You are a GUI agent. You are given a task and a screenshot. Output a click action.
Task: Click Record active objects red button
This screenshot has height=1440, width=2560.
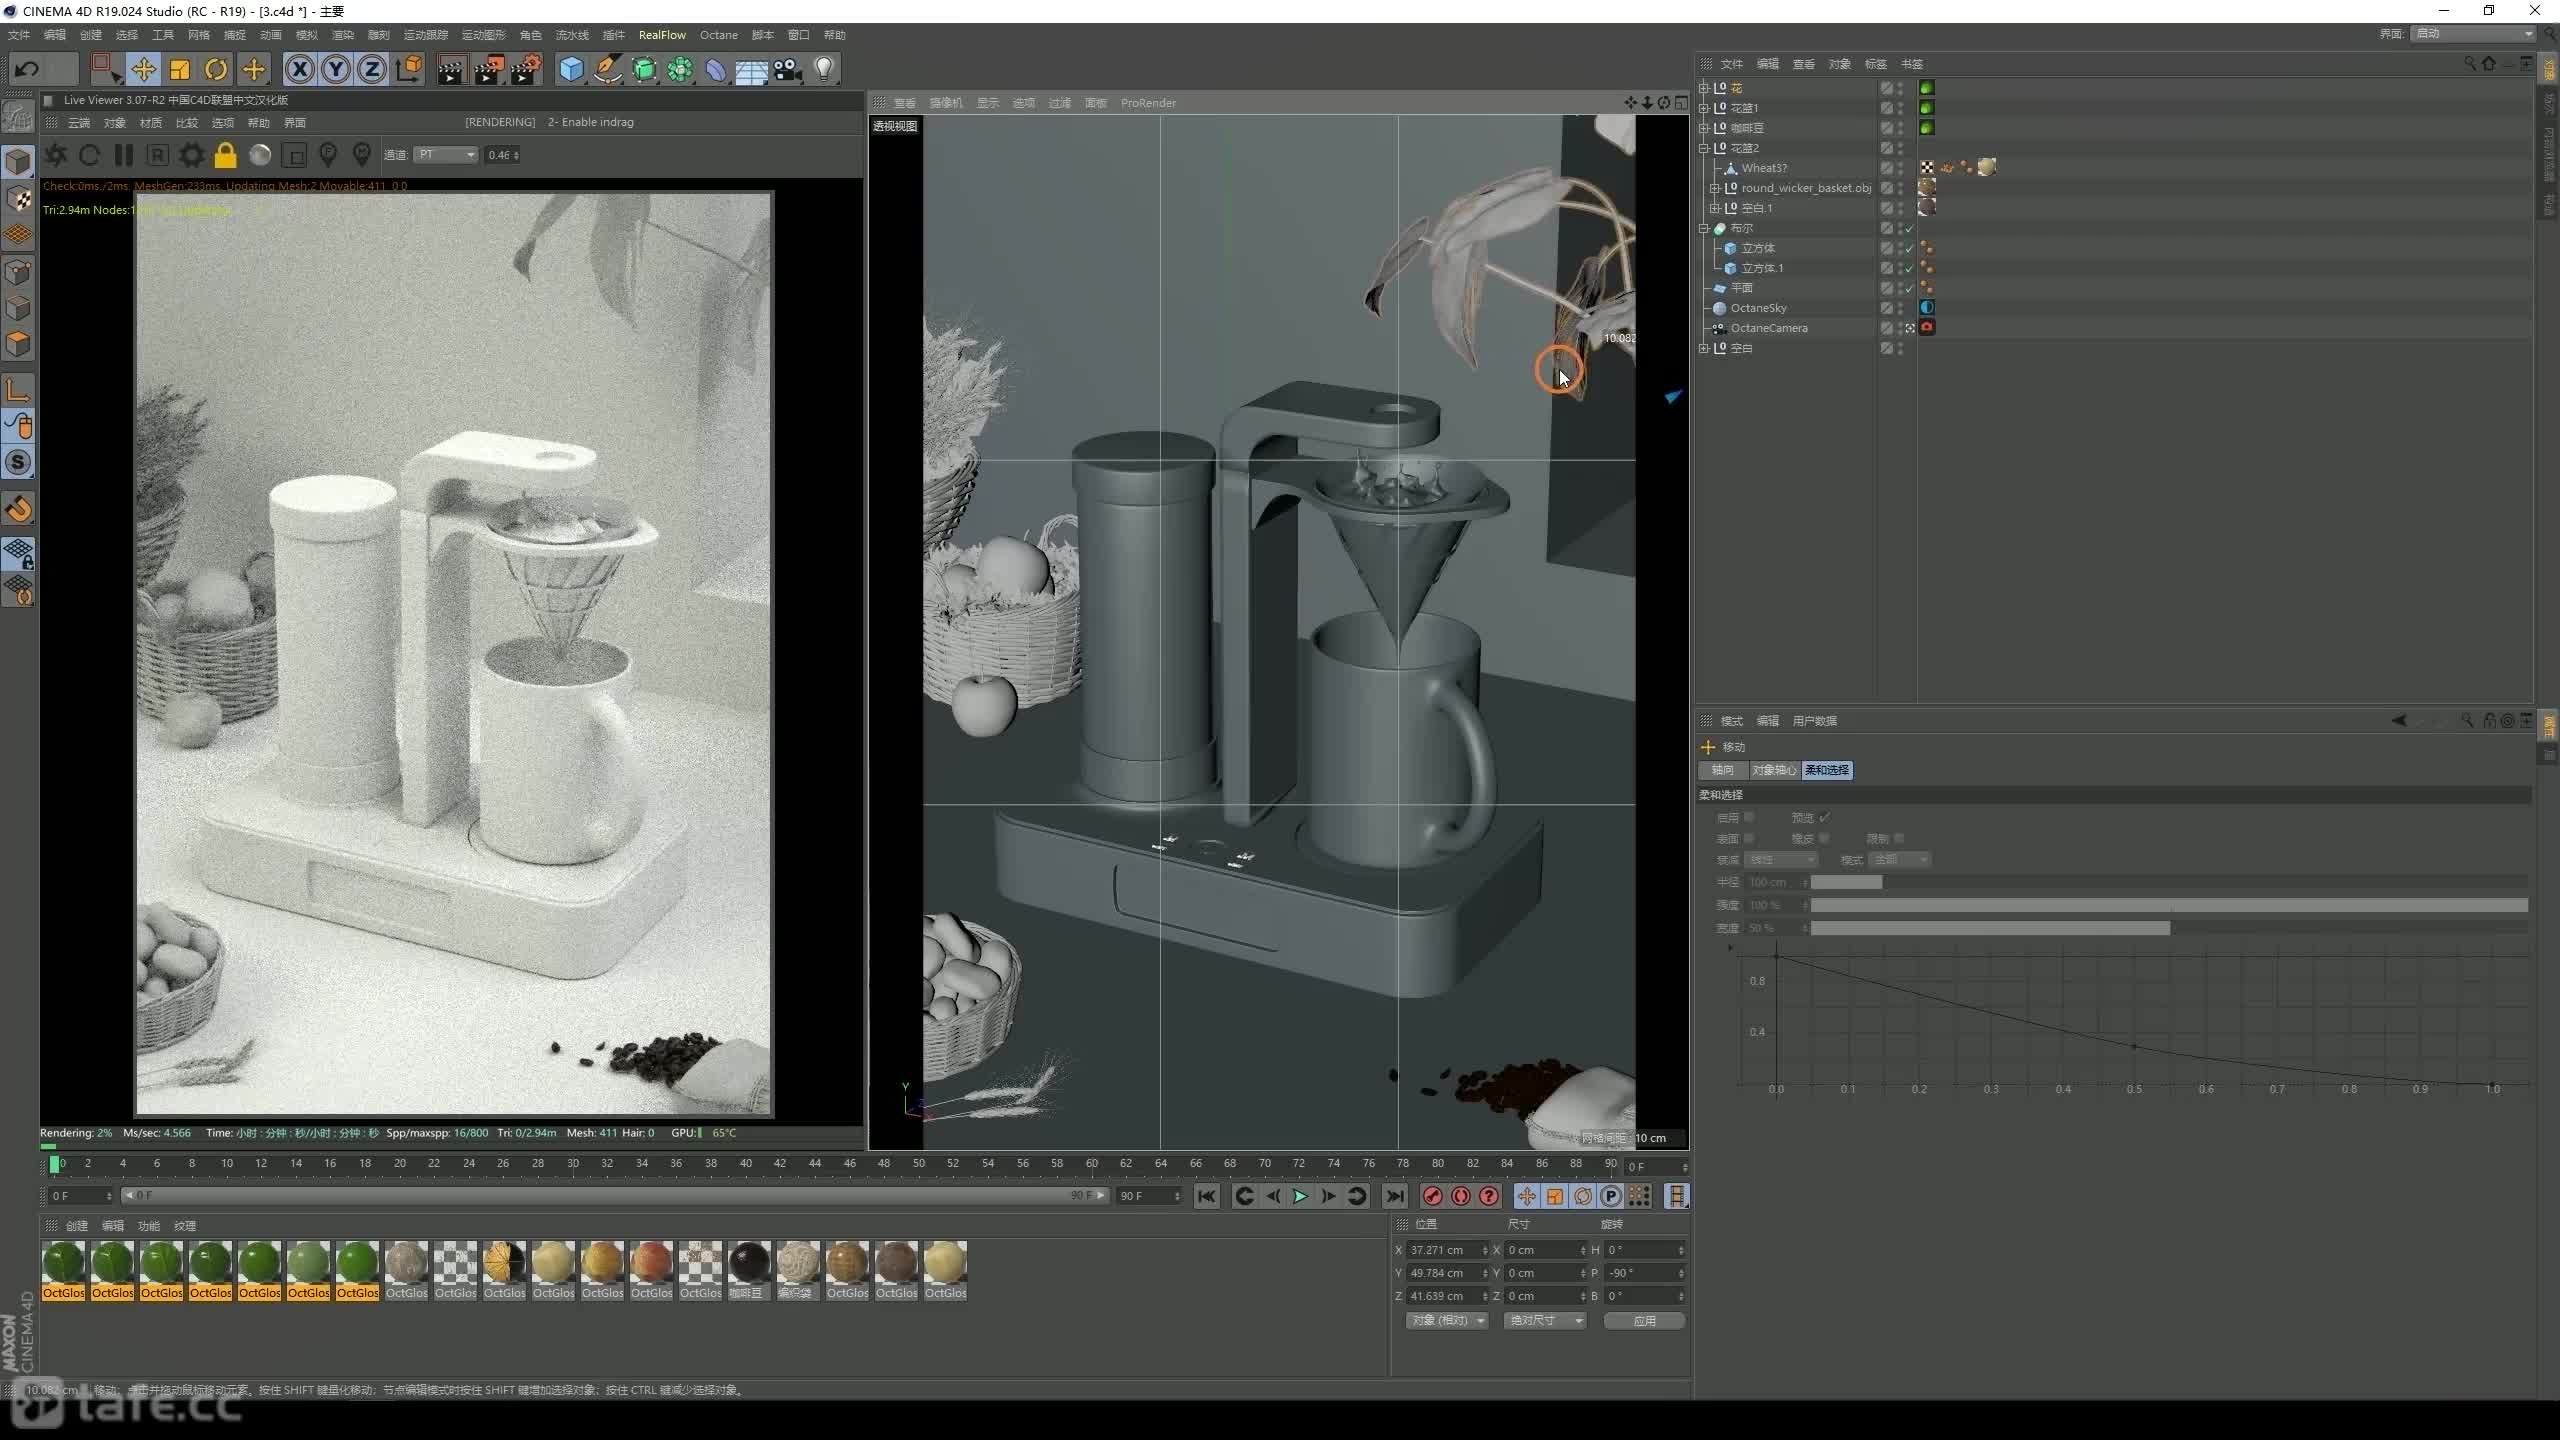[1433, 1196]
